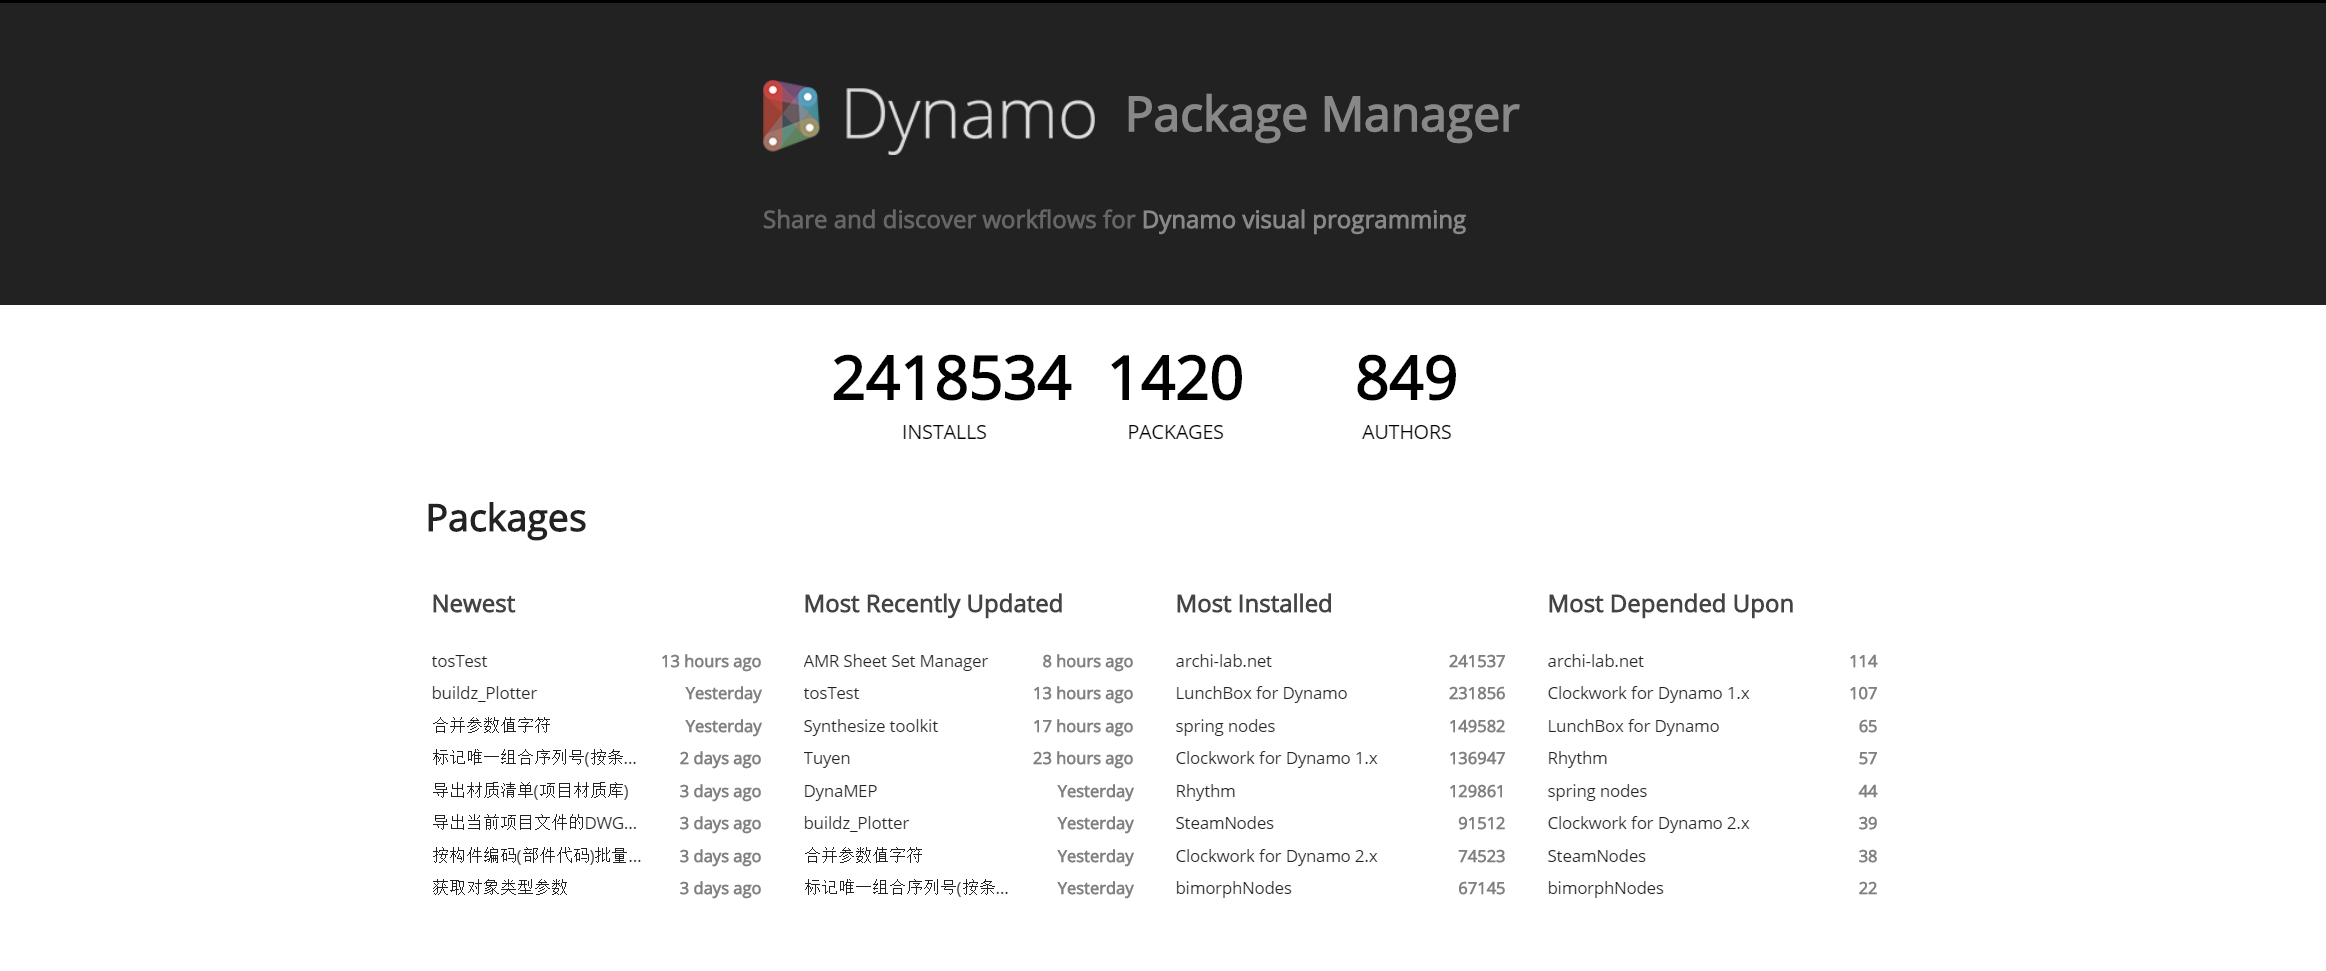Open Clockwork for Dynamo 1.x in Most Installed
The image size is (2326, 971).
pos(1276,758)
